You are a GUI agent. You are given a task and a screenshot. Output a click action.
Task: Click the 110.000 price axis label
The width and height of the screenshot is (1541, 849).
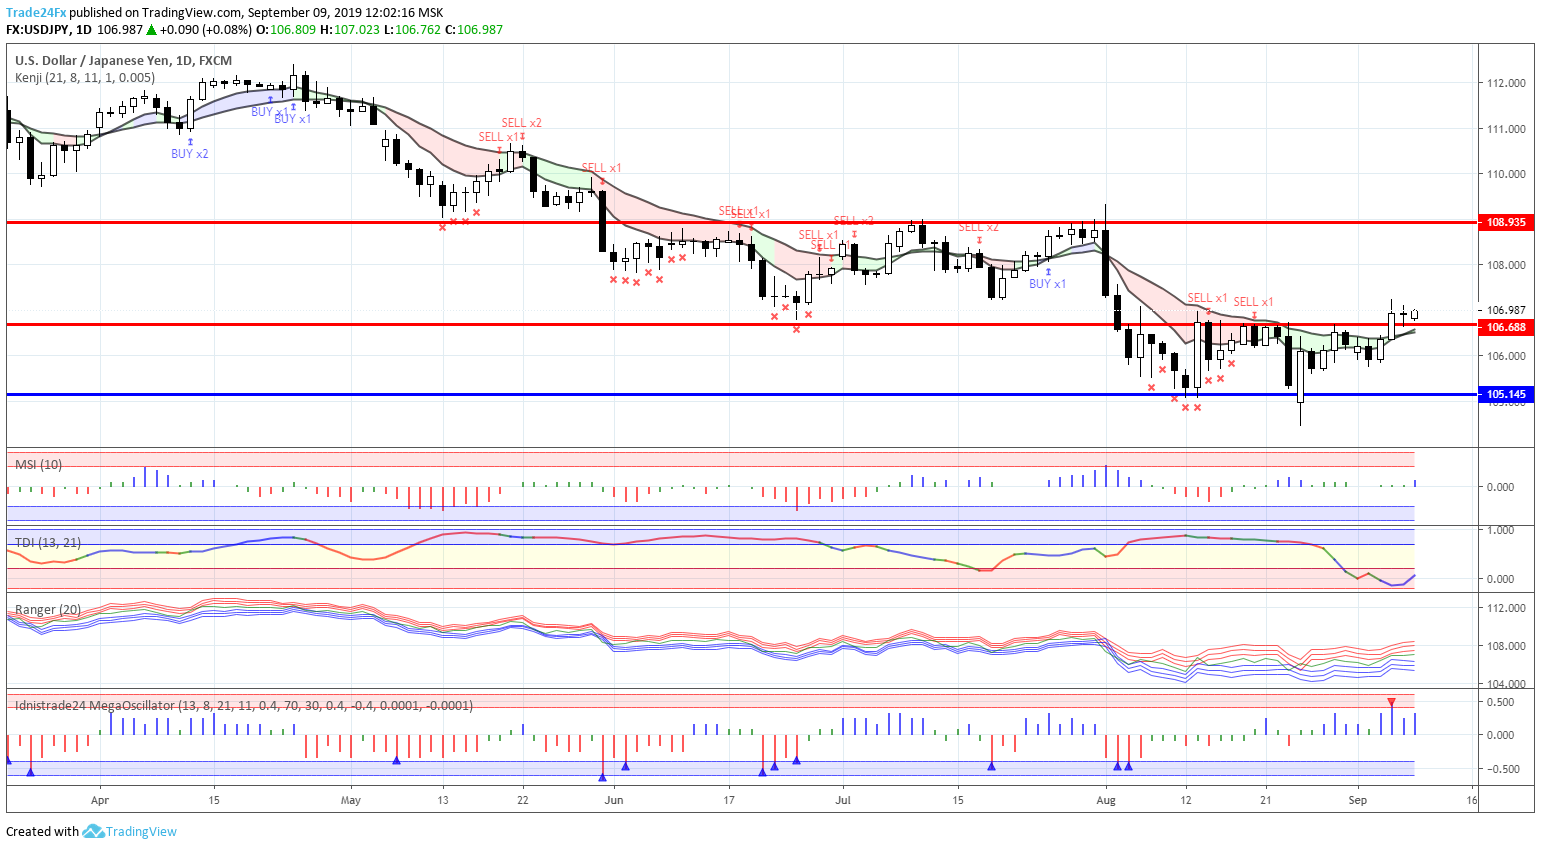(1506, 174)
